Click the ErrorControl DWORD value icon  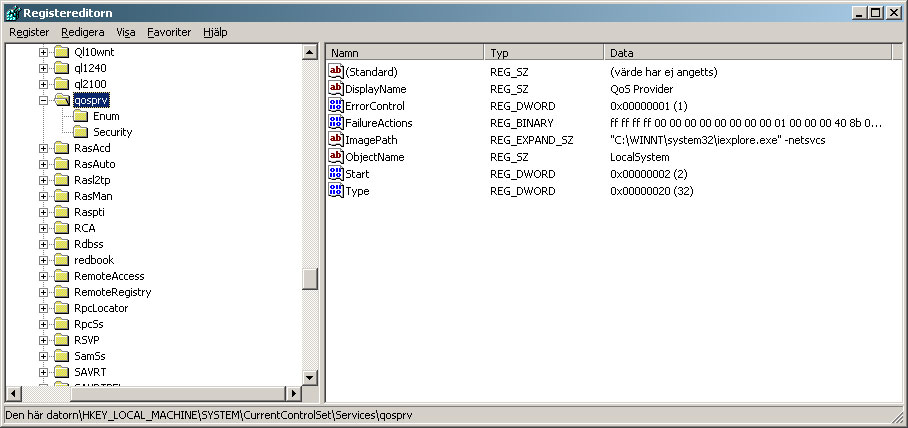click(x=335, y=106)
